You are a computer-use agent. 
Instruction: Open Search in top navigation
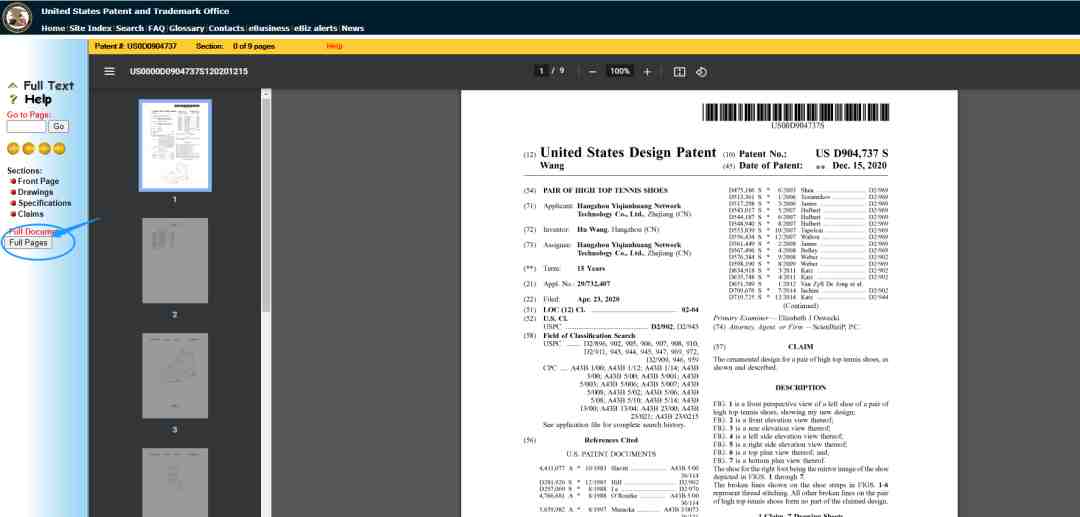[129, 28]
